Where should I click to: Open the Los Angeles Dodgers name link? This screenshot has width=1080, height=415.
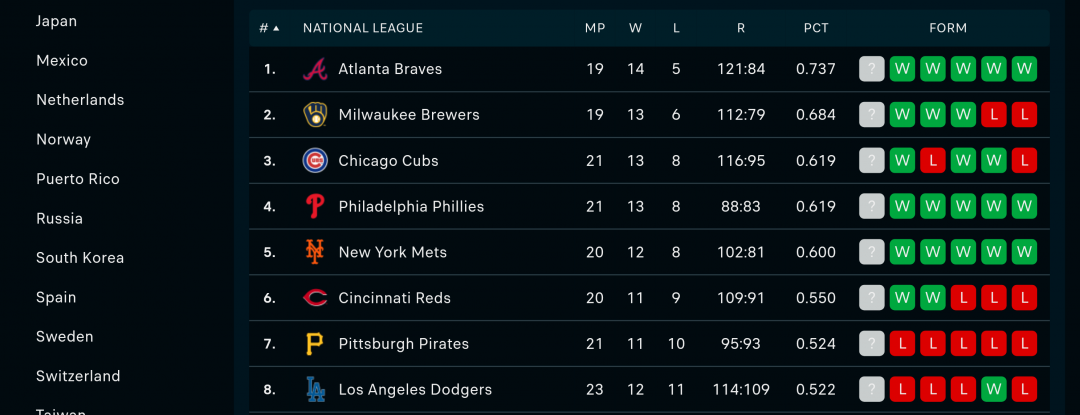click(x=415, y=390)
